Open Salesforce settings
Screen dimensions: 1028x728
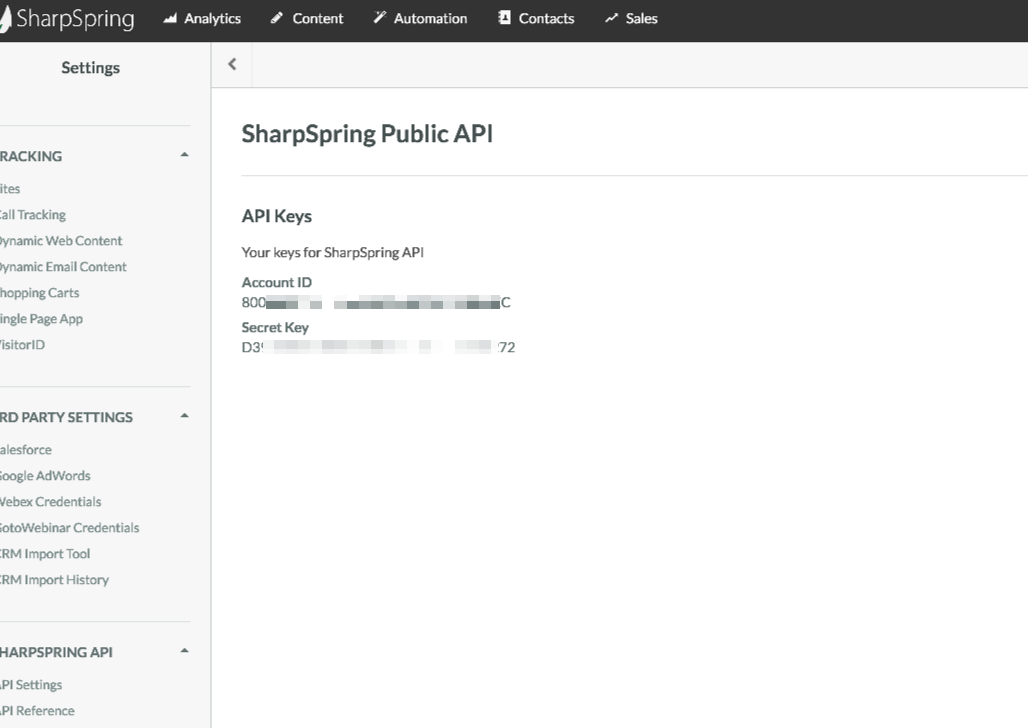point(26,450)
